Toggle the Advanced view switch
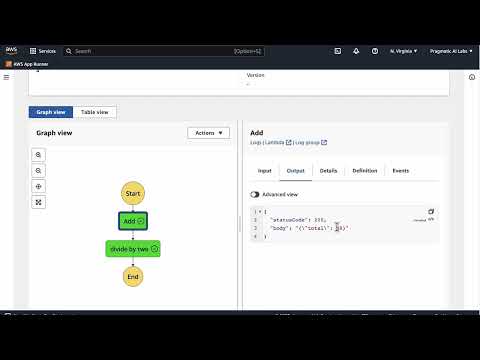Viewport: 480px width, 360px height. coord(255,194)
